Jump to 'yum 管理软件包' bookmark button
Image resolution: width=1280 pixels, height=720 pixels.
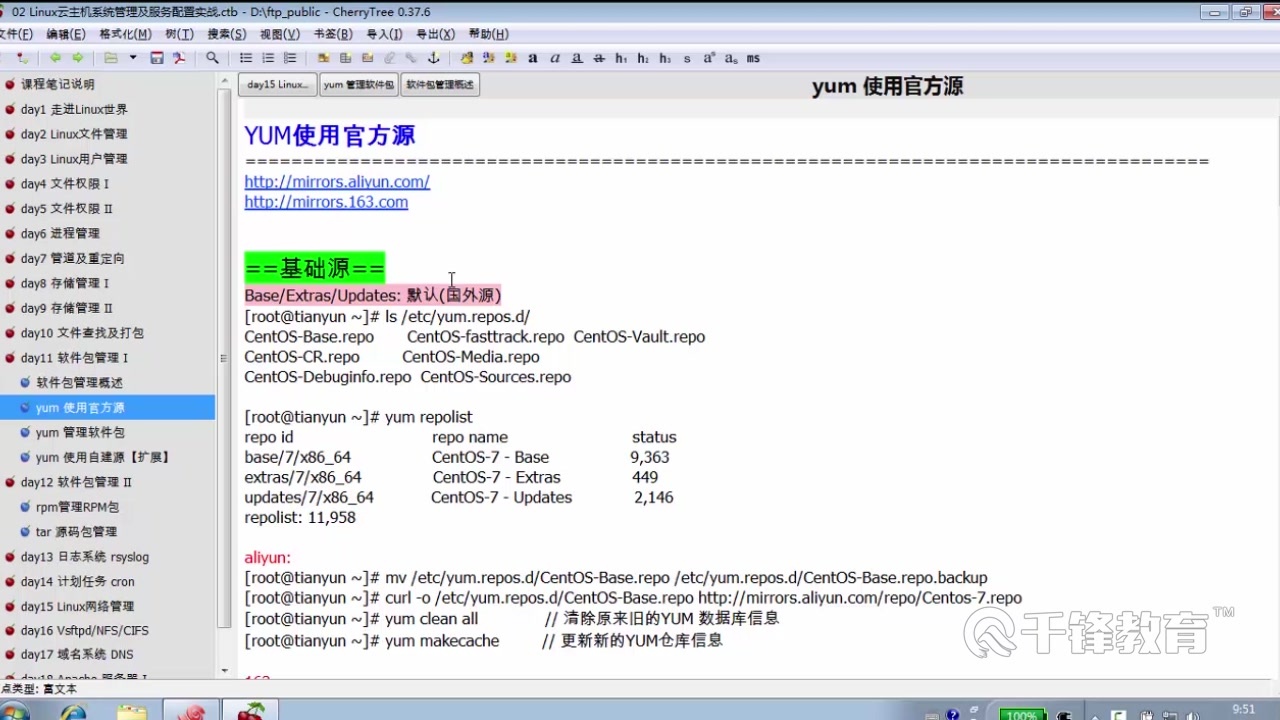click(x=359, y=85)
